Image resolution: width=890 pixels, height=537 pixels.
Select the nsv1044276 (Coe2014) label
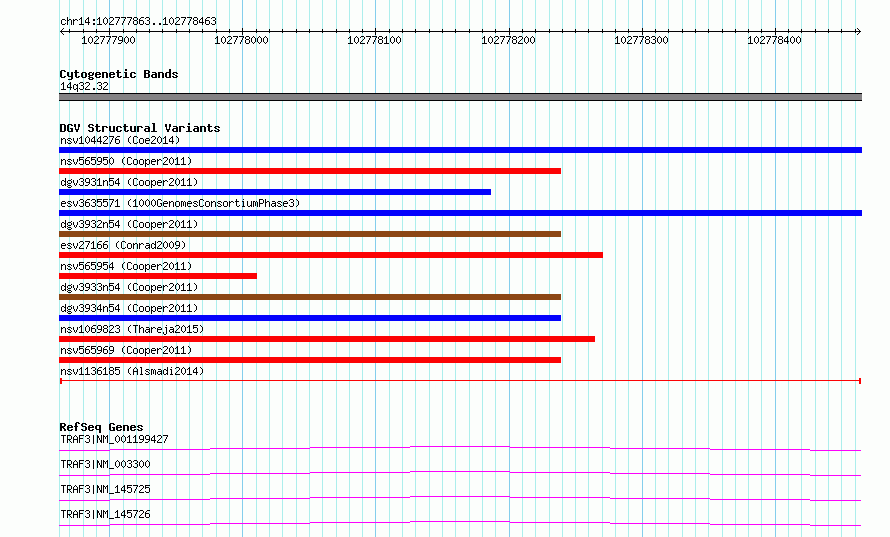tap(120, 140)
